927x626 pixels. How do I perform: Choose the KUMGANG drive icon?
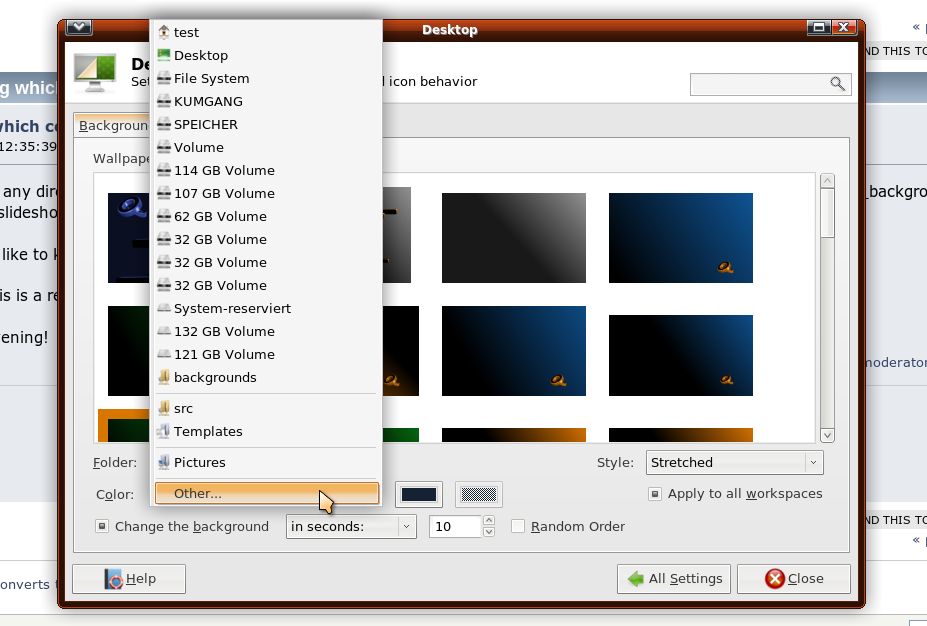(x=164, y=101)
